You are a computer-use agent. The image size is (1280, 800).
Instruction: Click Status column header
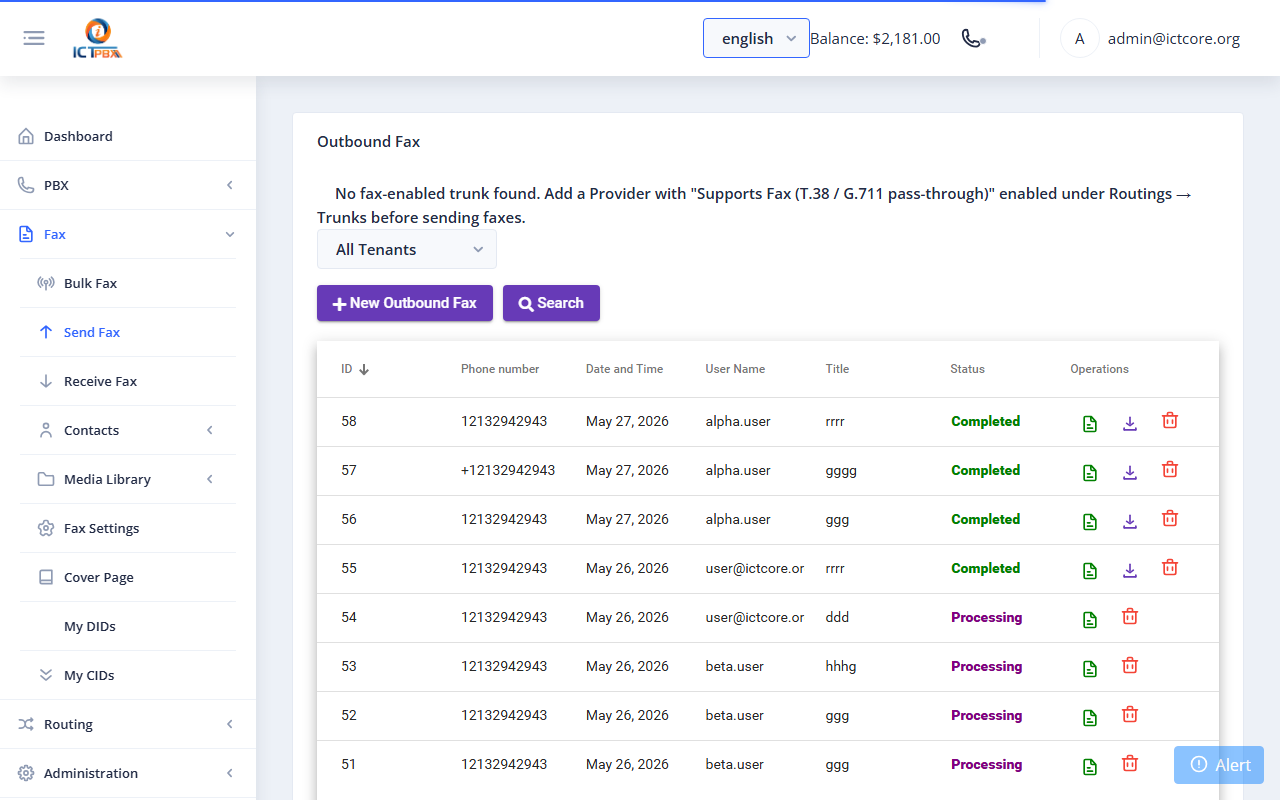click(967, 369)
